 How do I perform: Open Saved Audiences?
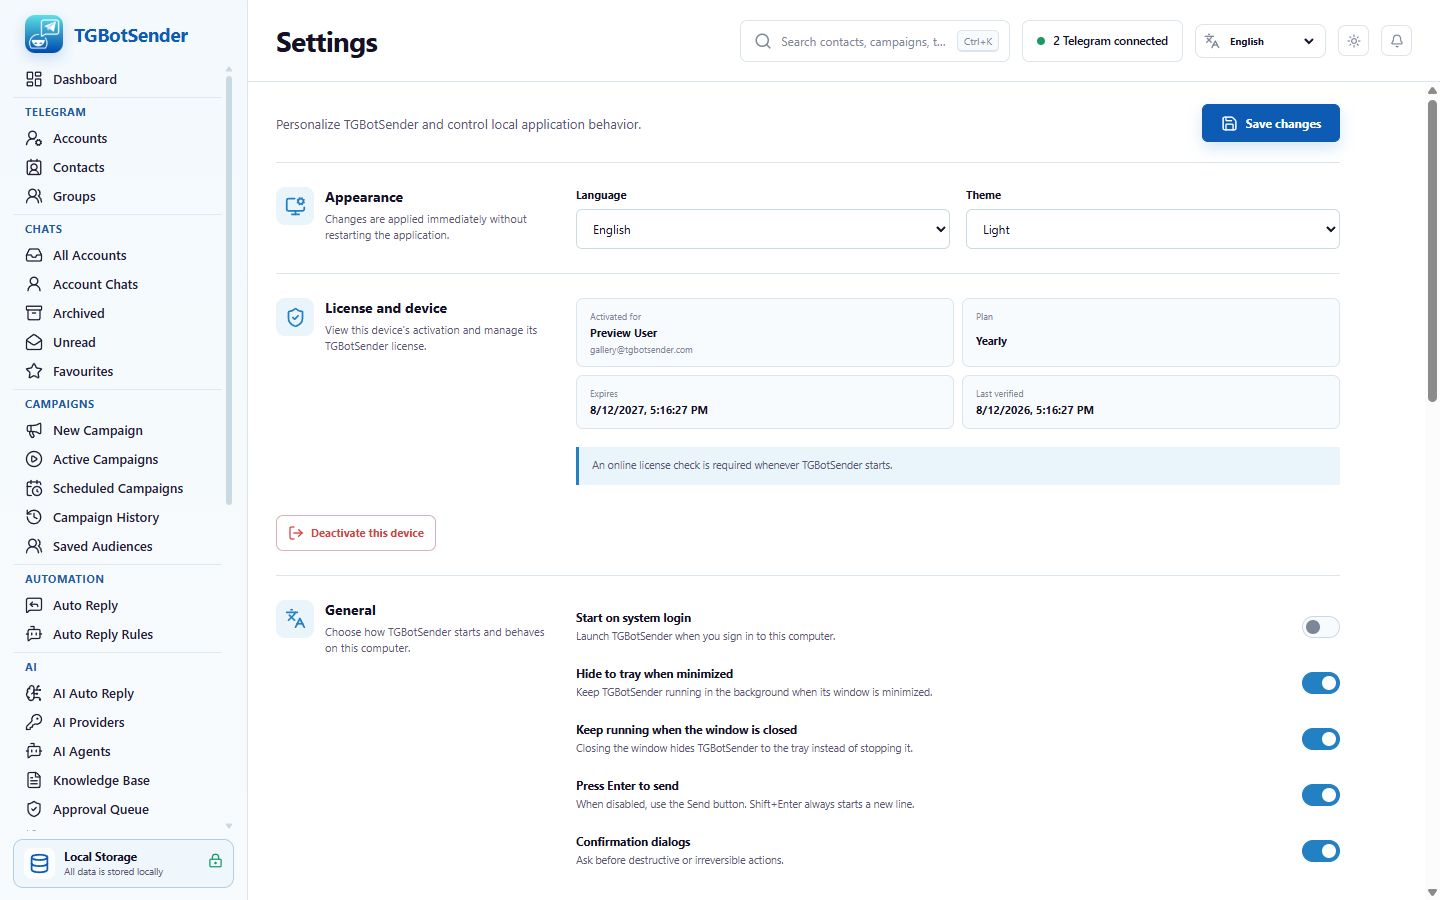click(120, 546)
